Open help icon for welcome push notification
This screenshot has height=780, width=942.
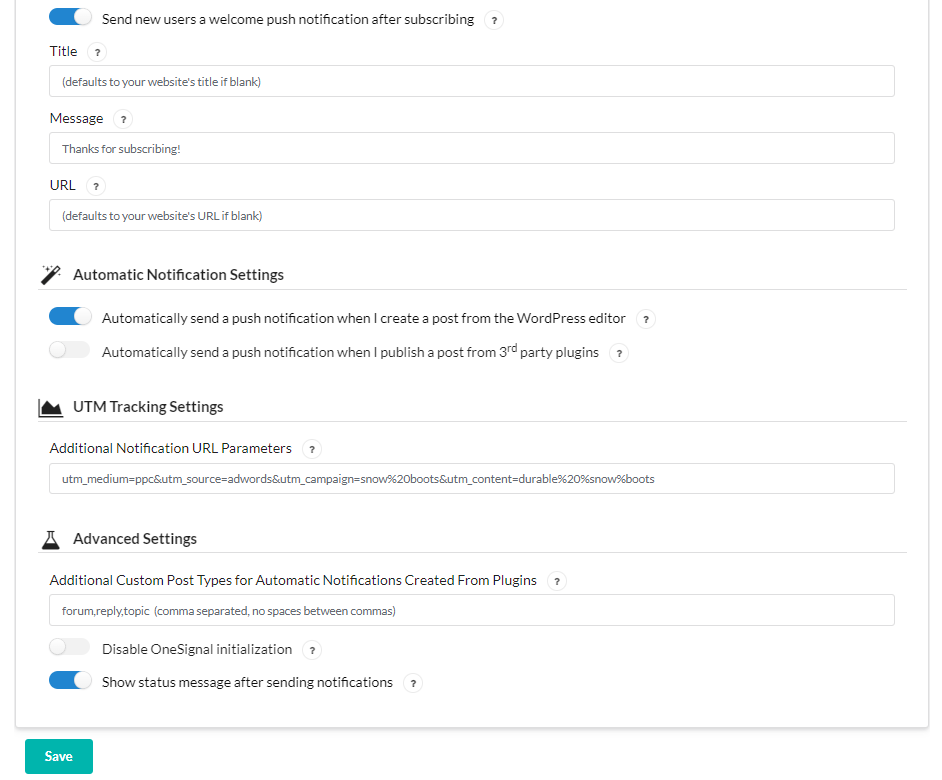(x=494, y=20)
